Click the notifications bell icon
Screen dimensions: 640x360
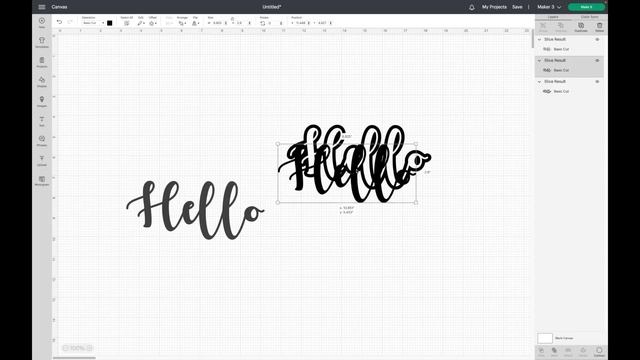pos(472,7)
